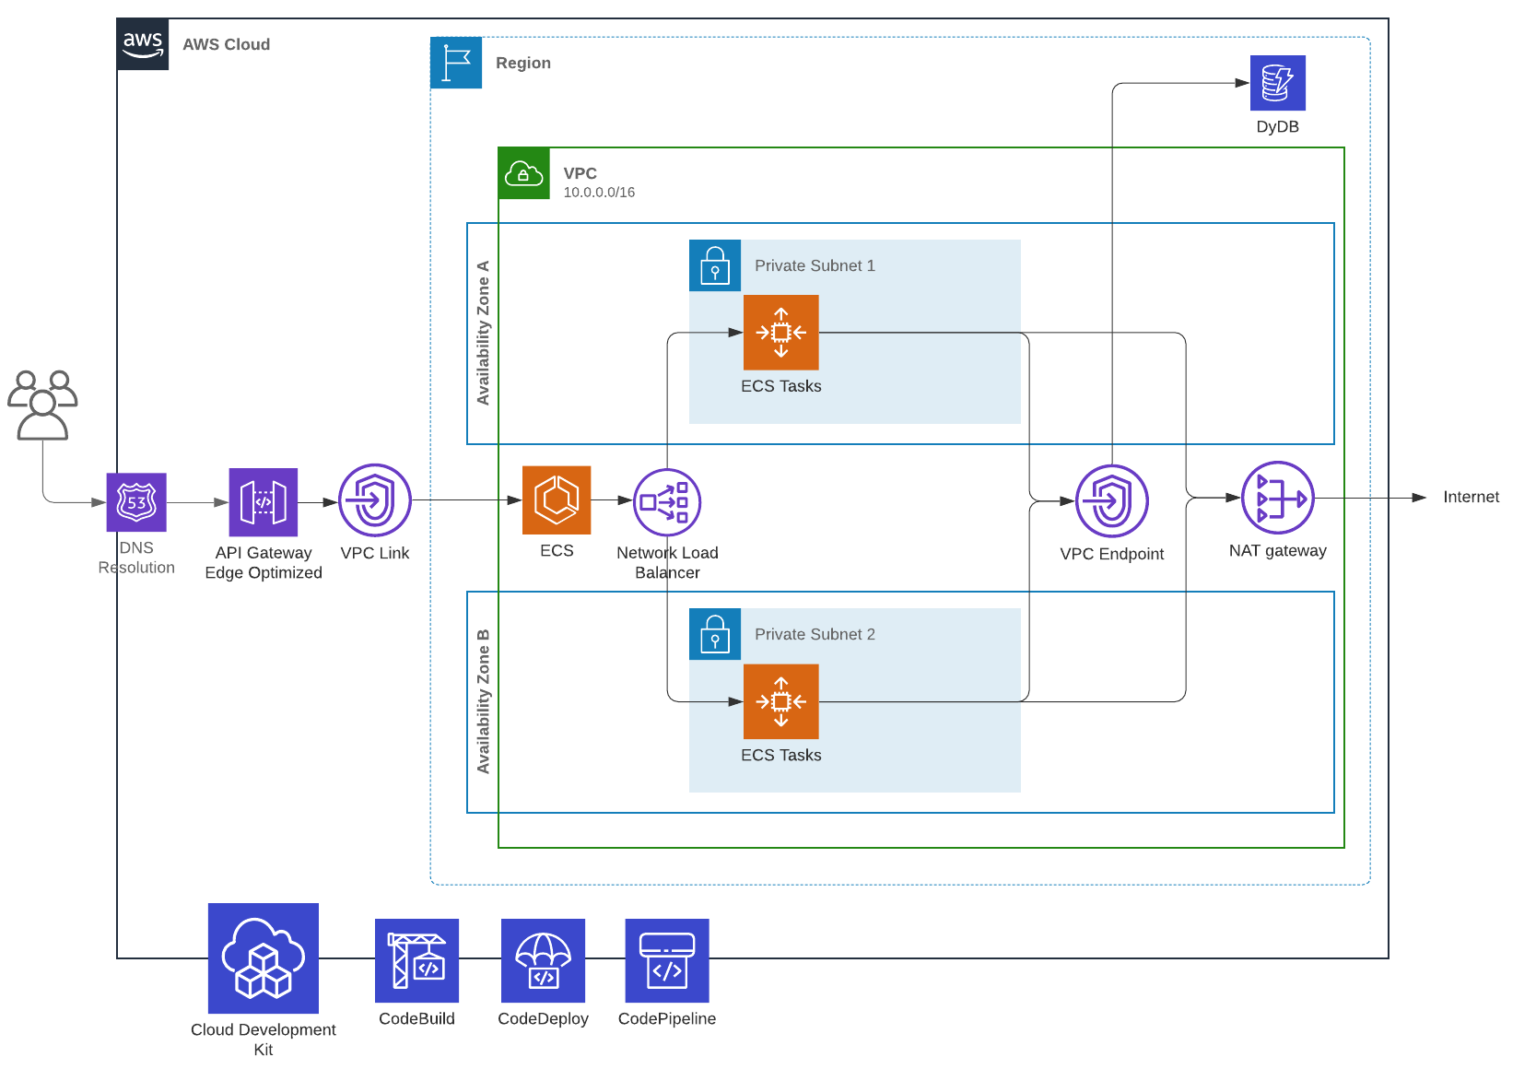Select the CodeBuild icon
Image resolution: width=1536 pixels, height=1069 pixels.
[x=417, y=961]
